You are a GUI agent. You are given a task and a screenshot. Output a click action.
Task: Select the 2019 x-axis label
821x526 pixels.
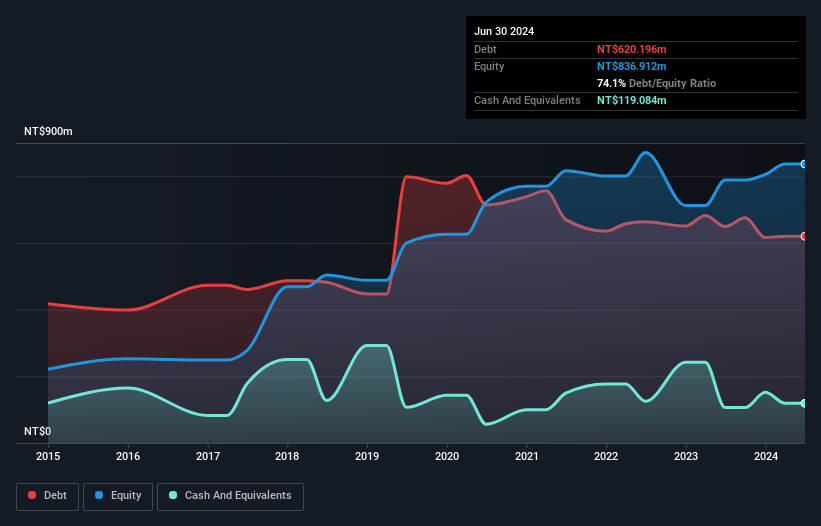tap(367, 456)
